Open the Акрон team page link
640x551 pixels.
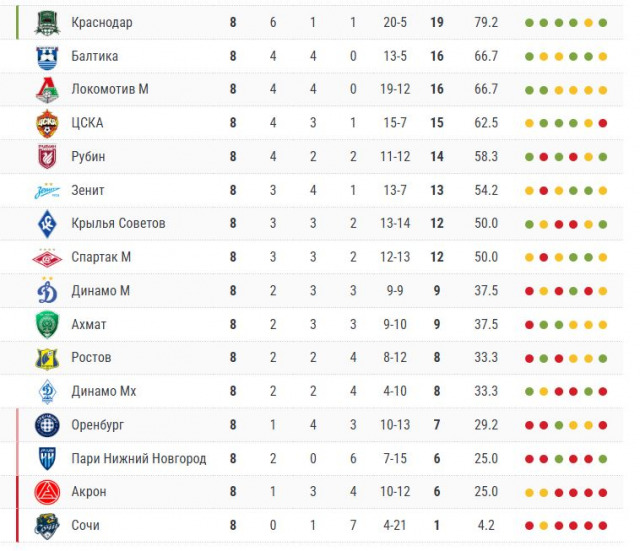click(88, 492)
